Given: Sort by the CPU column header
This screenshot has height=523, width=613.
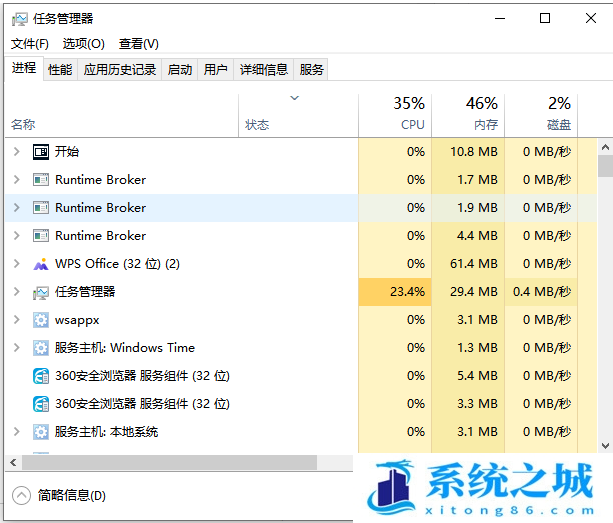Looking at the screenshot, I should 395,116.
